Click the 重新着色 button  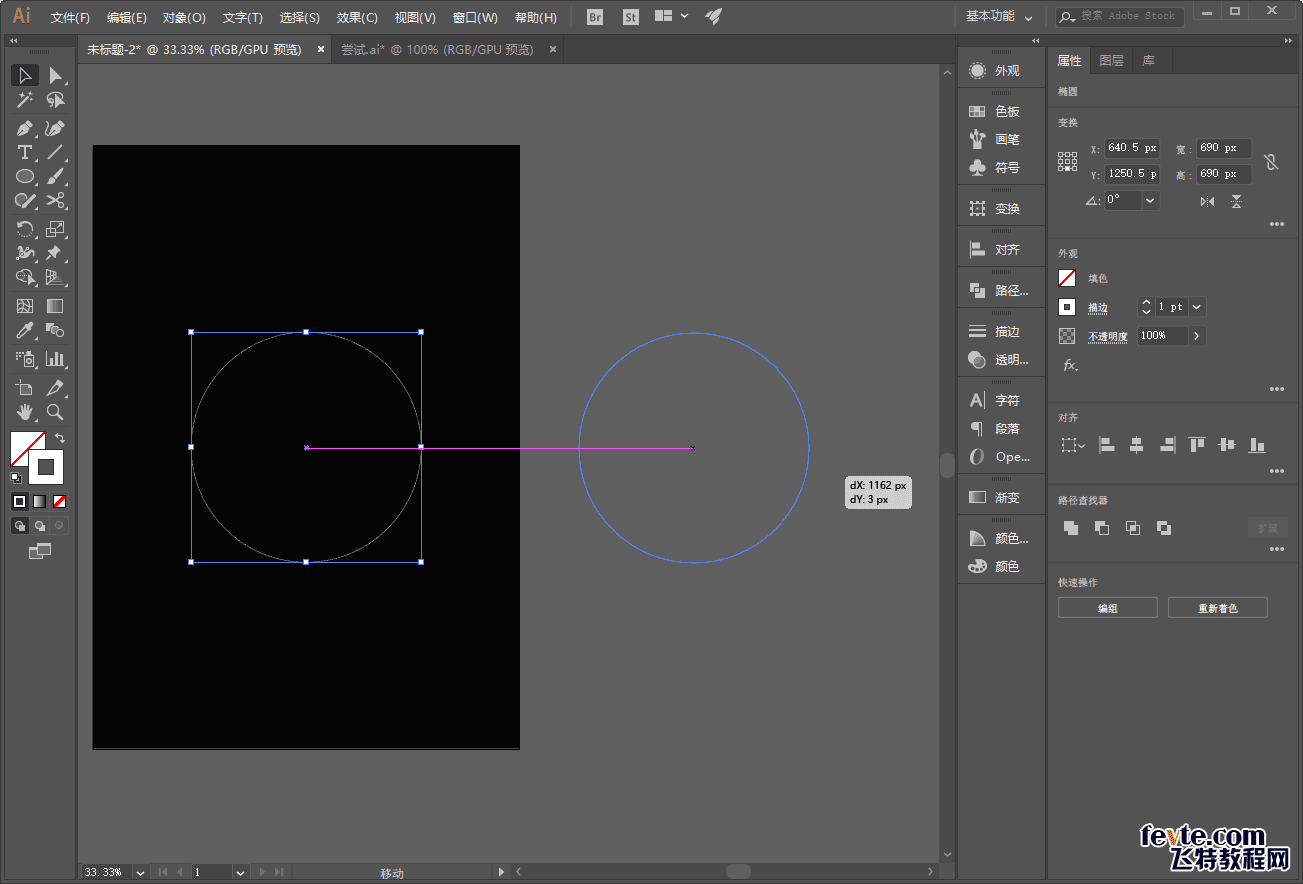click(x=1217, y=608)
